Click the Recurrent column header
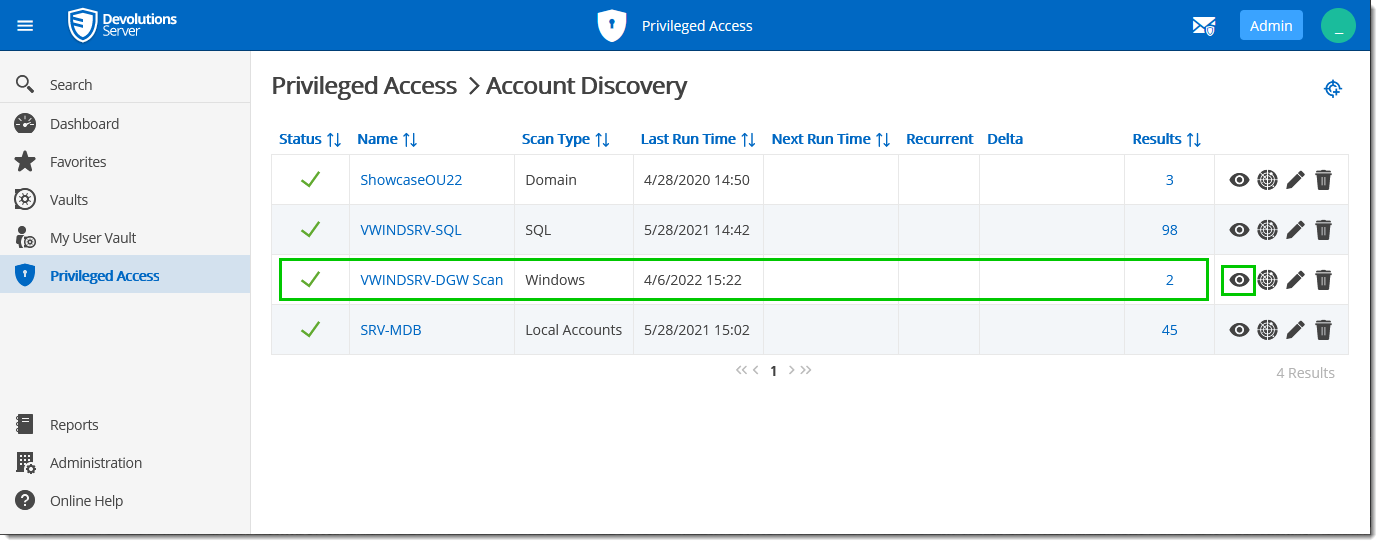The image size is (1381, 545). (939, 139)
